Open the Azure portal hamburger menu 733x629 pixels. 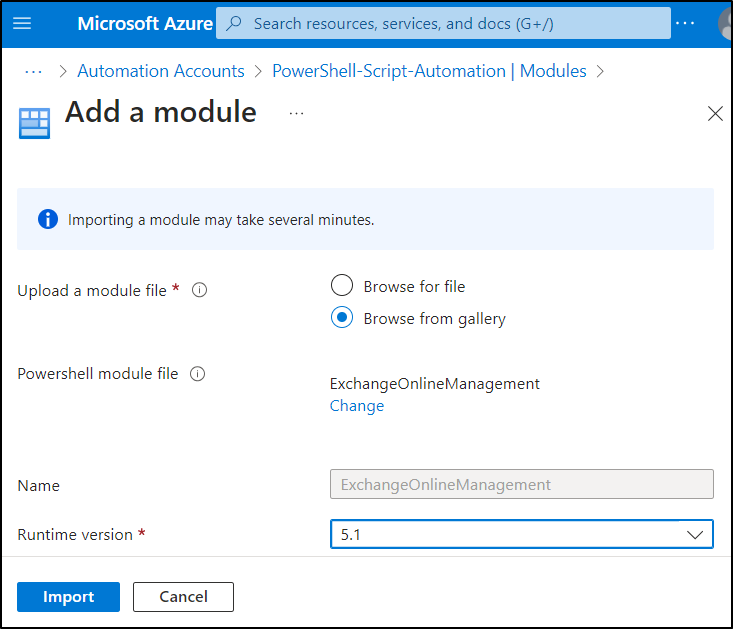[22, 23]
